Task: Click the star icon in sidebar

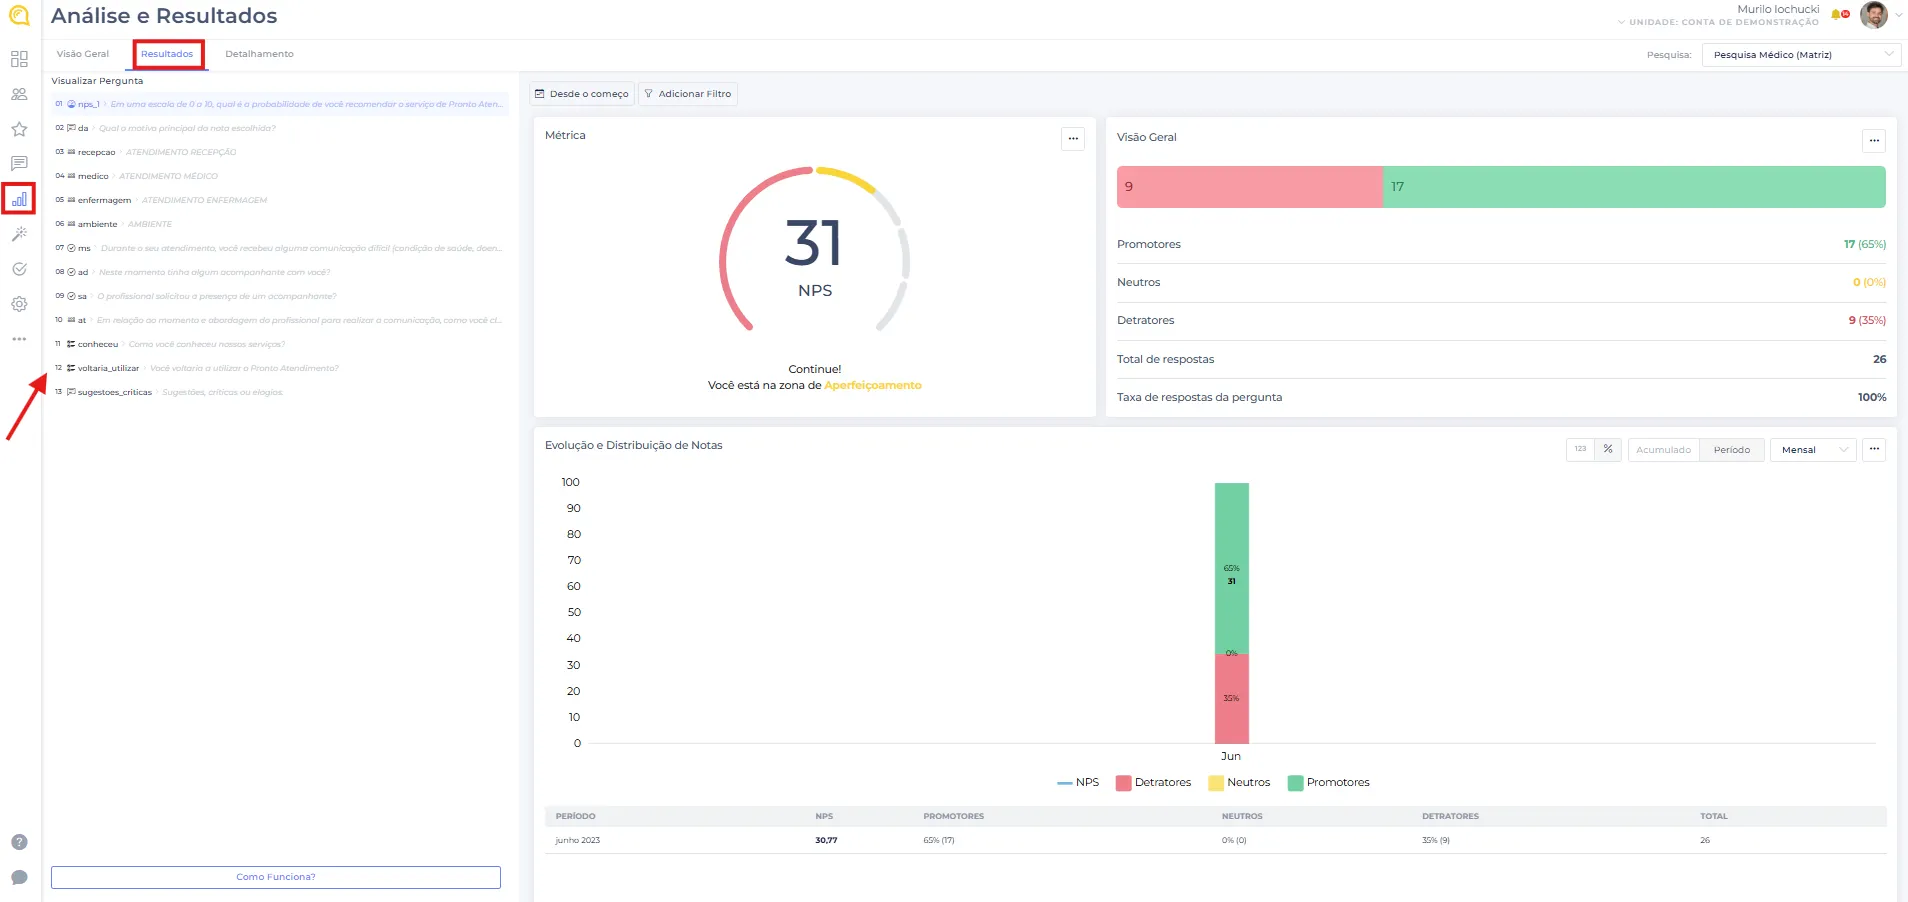Action: coord(19,129)
